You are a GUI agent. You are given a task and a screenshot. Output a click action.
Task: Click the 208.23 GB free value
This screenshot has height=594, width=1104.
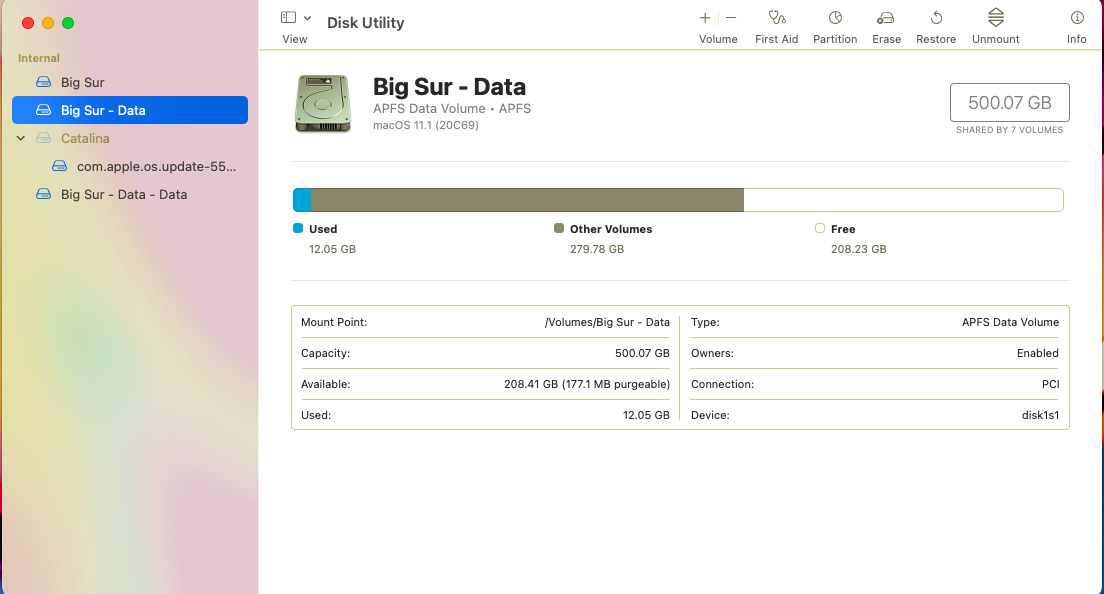point(858,249)
